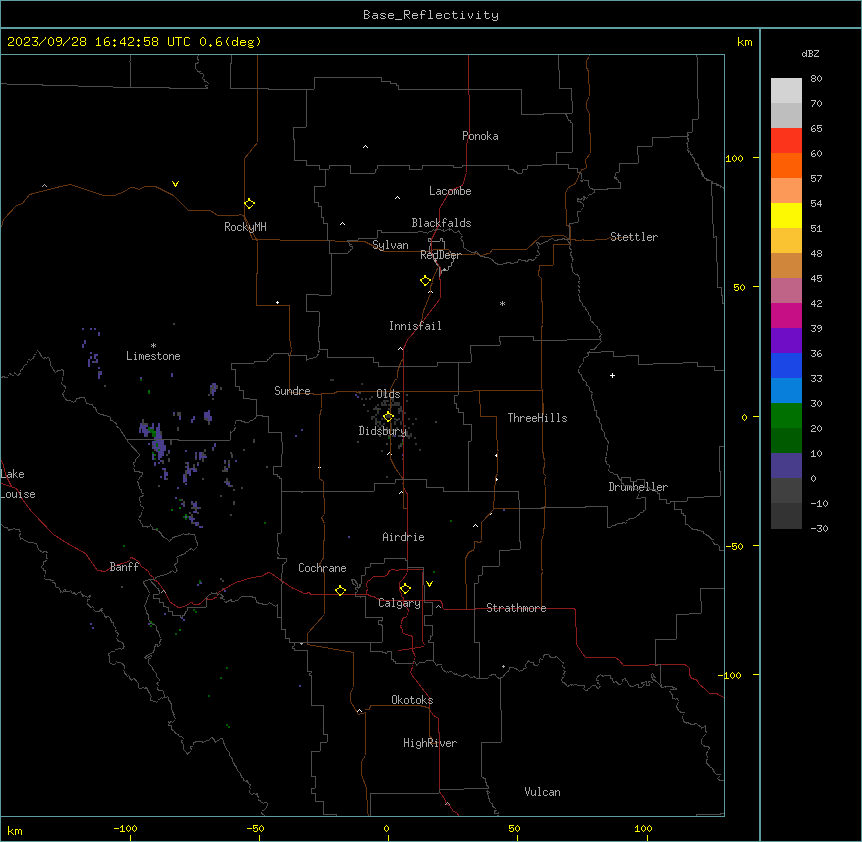862x842 pixels.
Task: Click the asterisk marker above Limestone label
Action: (x=153, y=346)
